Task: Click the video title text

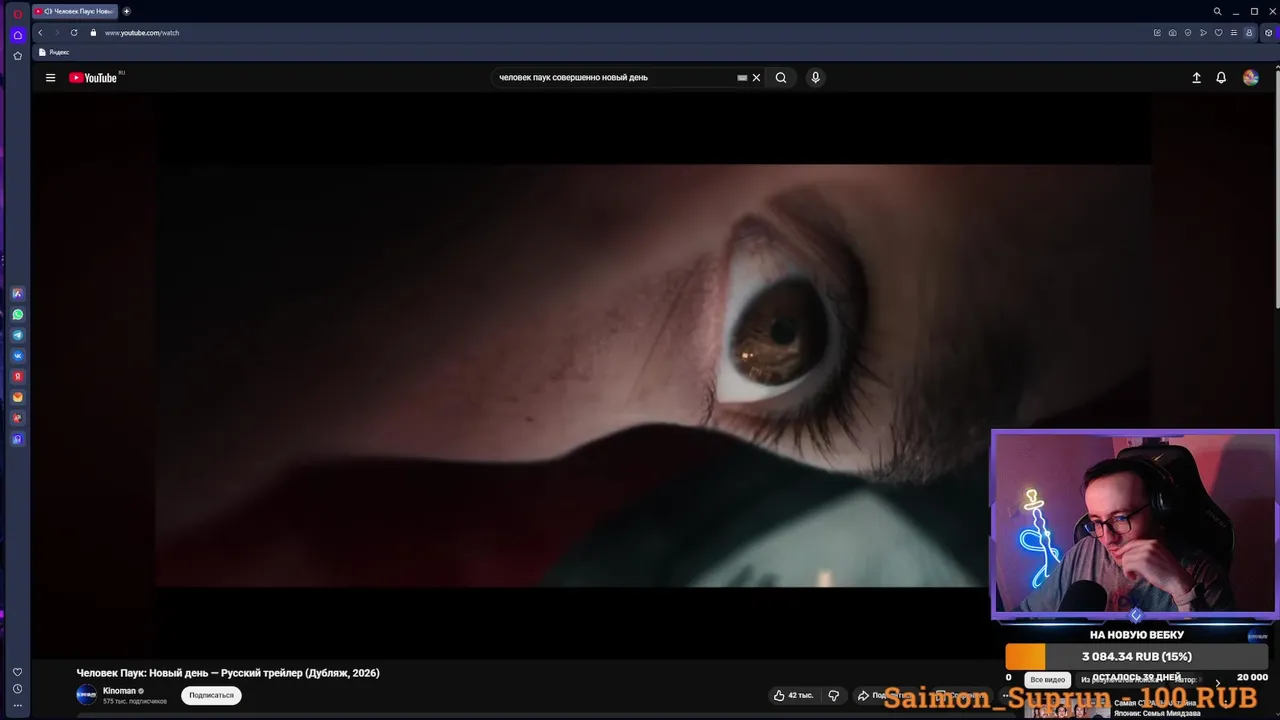Action: (228, 673)
